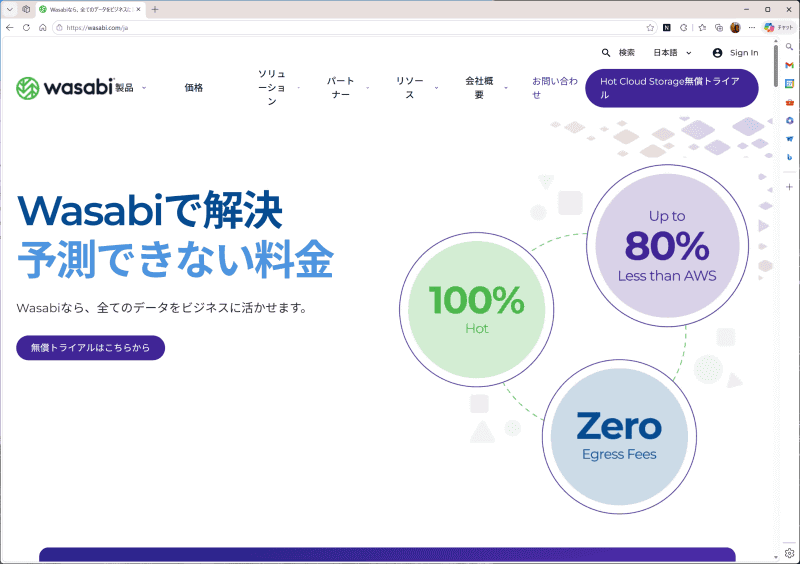
Task: Click the Zero Egress Fees circle
Action: point(619,437)
